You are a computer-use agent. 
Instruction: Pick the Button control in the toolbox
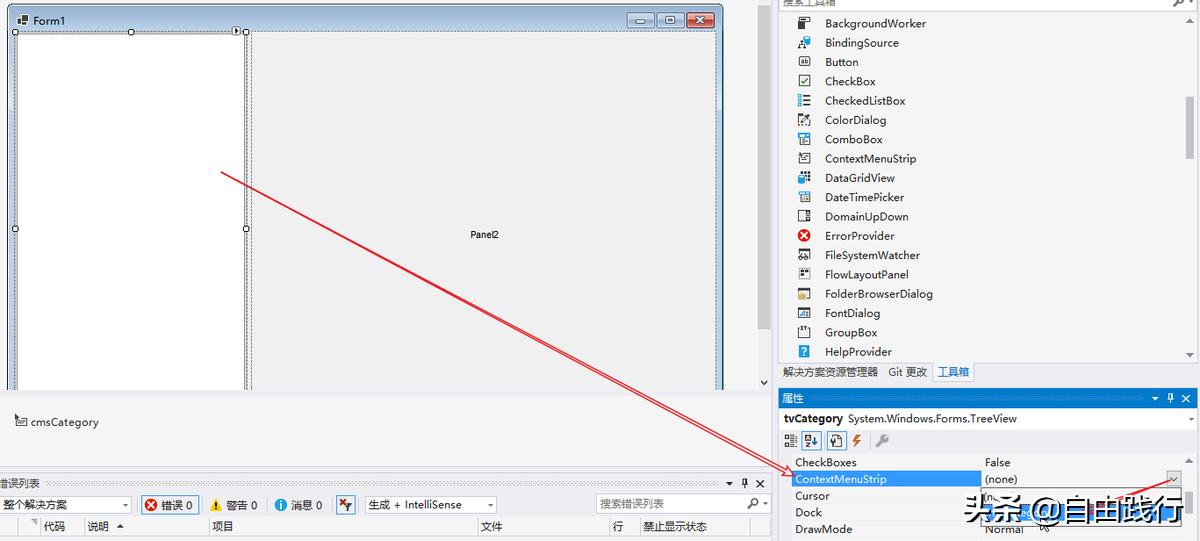841,62
